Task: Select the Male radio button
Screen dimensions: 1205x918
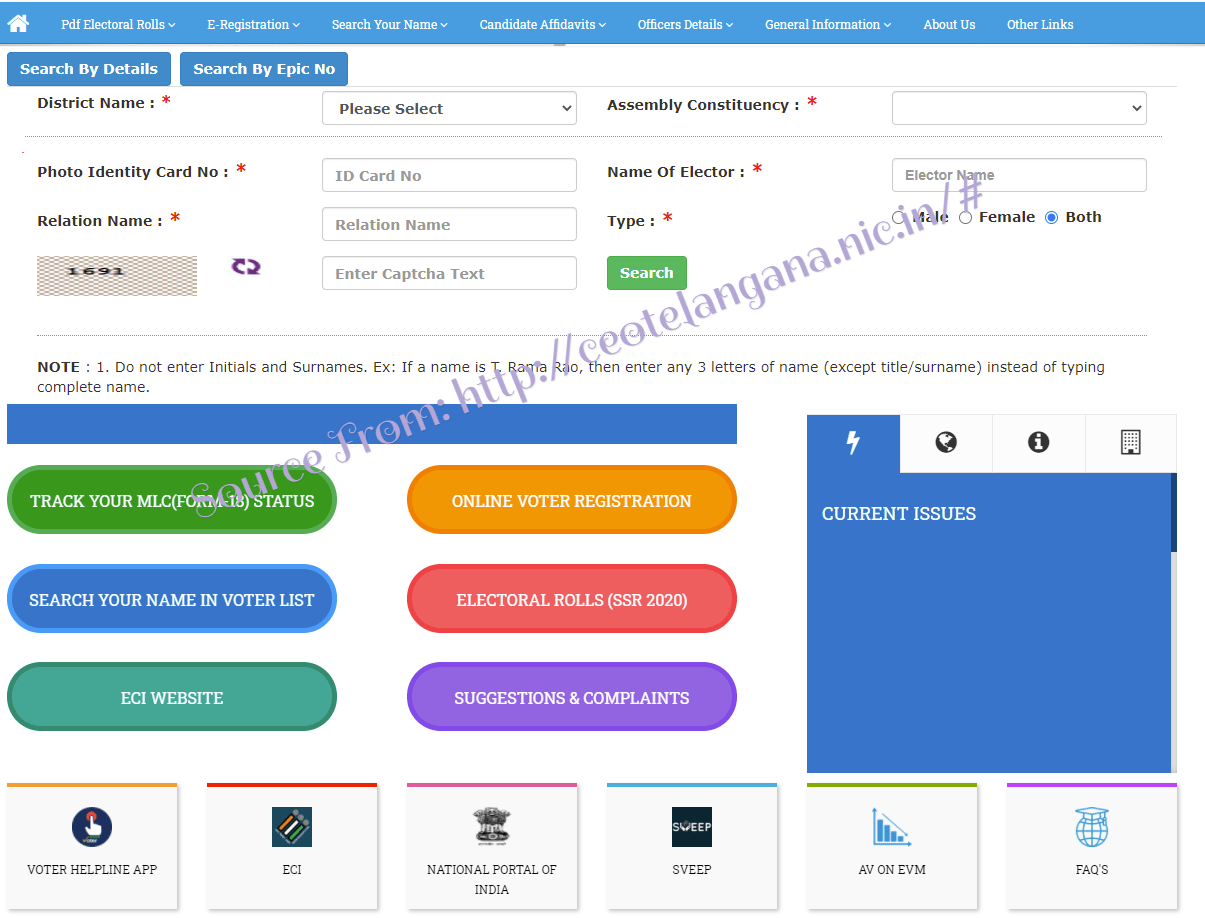Action: [898, 217]
